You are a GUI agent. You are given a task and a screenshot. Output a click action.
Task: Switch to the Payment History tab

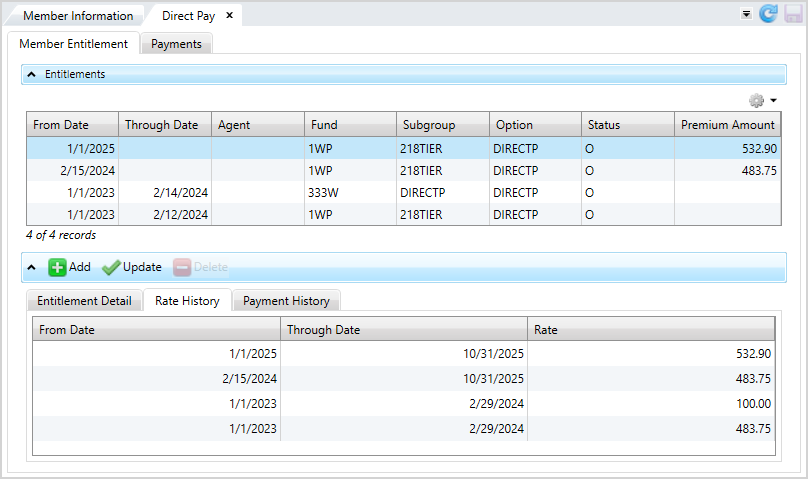pos(286,301)
